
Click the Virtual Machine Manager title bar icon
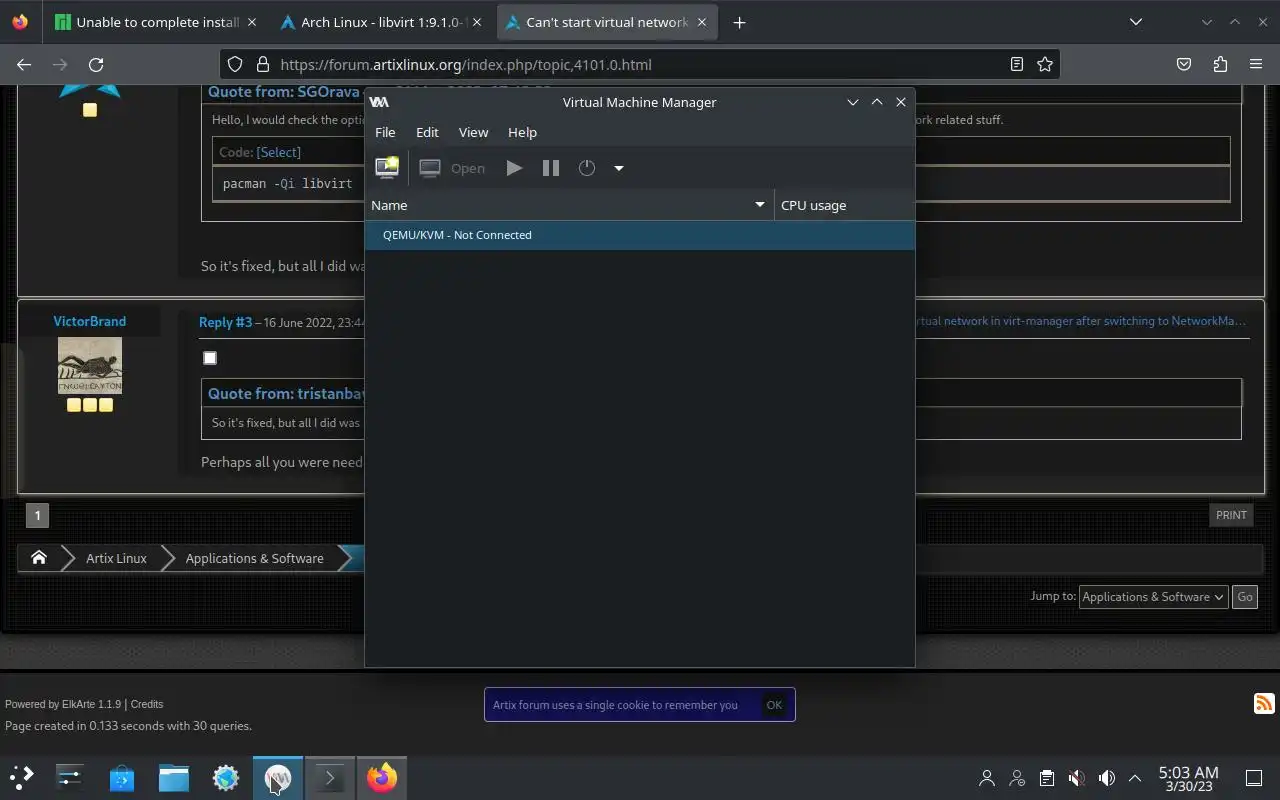pyautogui.click(x=379, y=102)
